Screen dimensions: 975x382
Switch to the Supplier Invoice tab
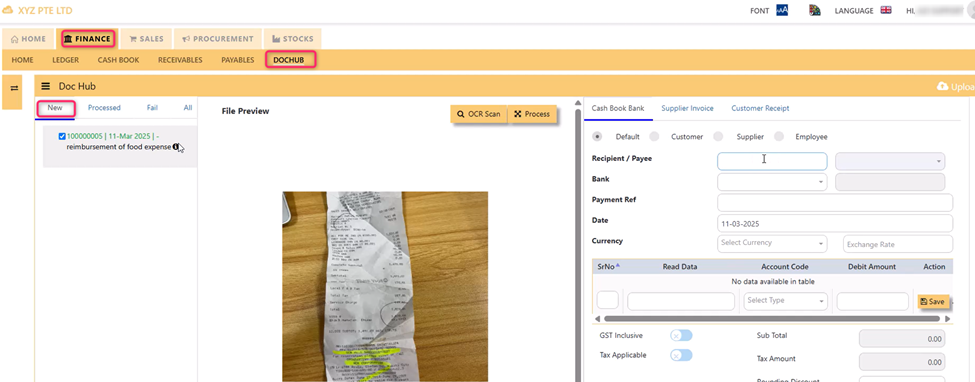click(687, 108)
